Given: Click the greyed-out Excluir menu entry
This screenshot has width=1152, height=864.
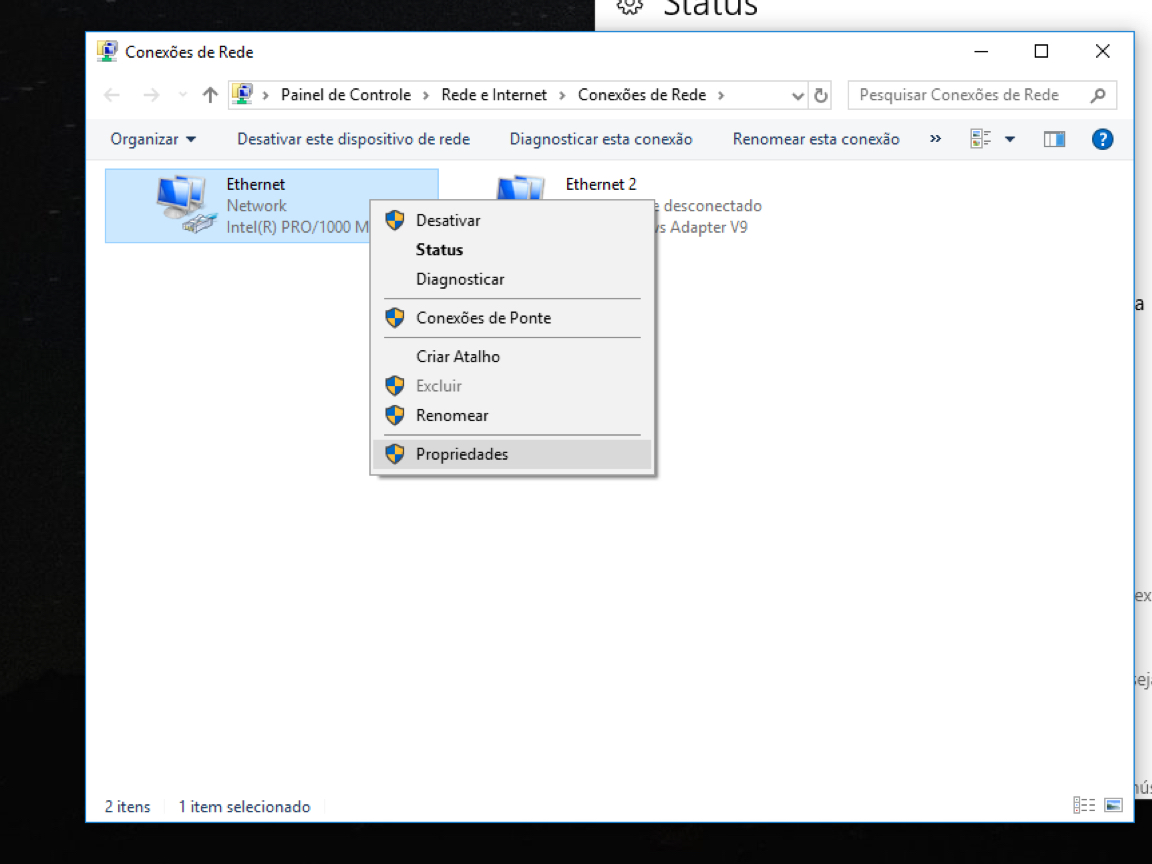Looking at the screenshot, I should tap(512, 386).
